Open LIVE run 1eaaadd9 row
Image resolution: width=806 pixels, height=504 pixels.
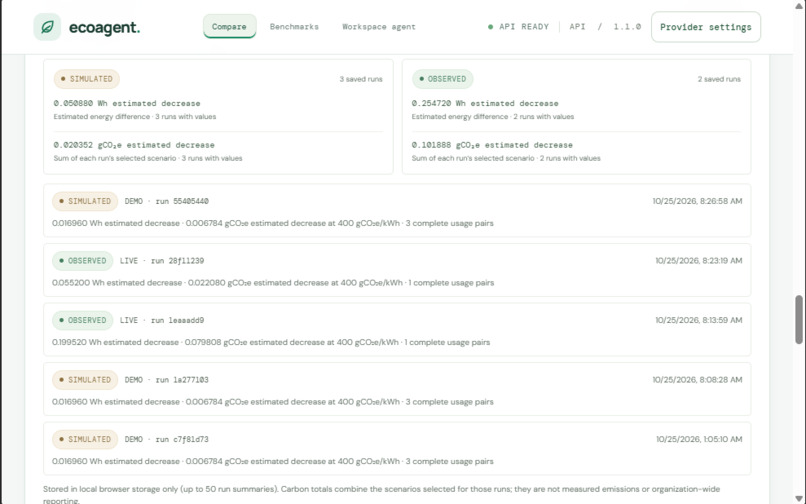[x=397, y=330]
